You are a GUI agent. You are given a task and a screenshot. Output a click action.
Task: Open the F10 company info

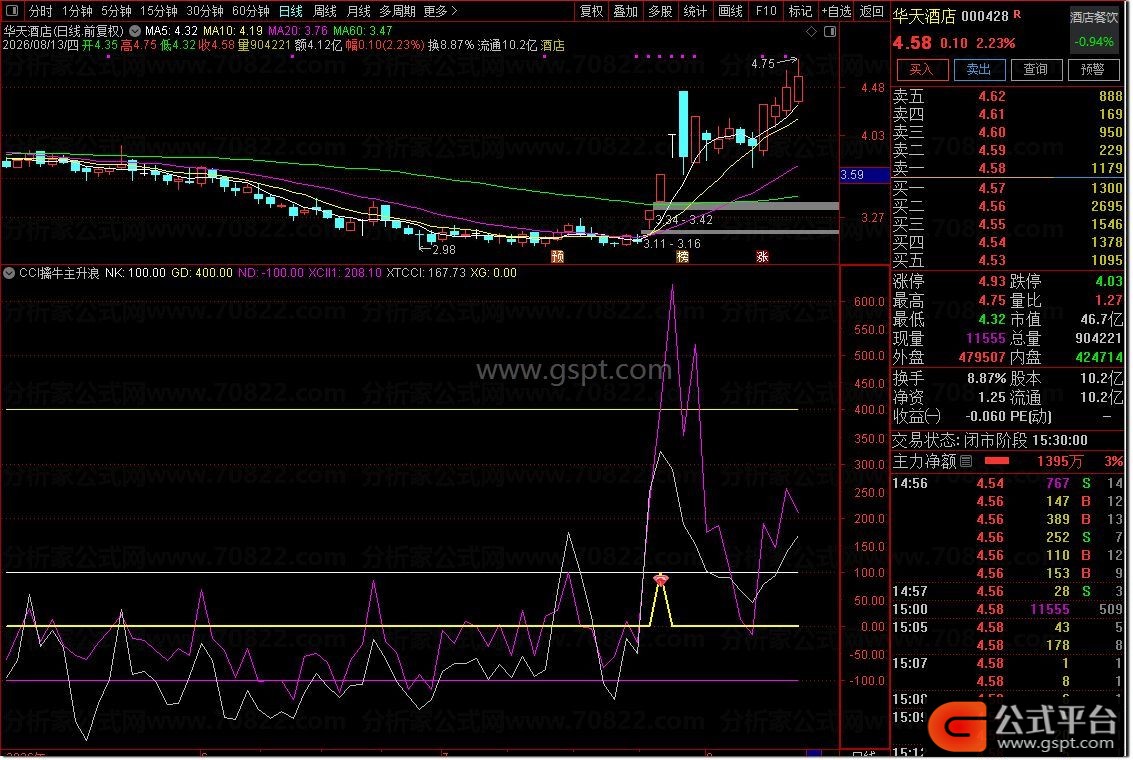click(766, 11)
